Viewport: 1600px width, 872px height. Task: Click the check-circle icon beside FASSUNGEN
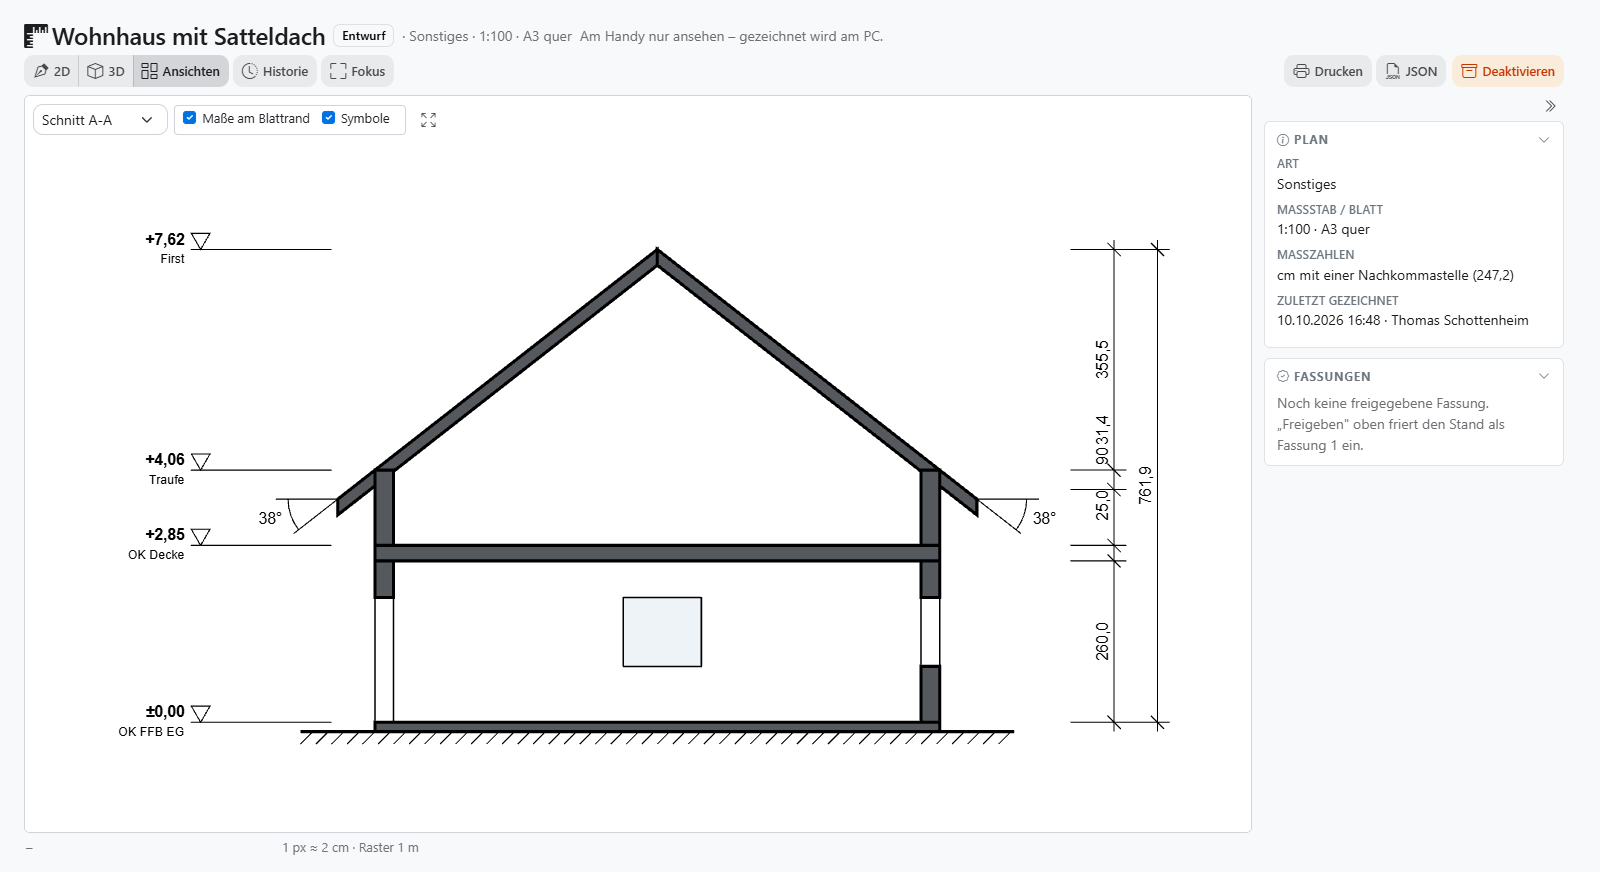(1283, 377)
